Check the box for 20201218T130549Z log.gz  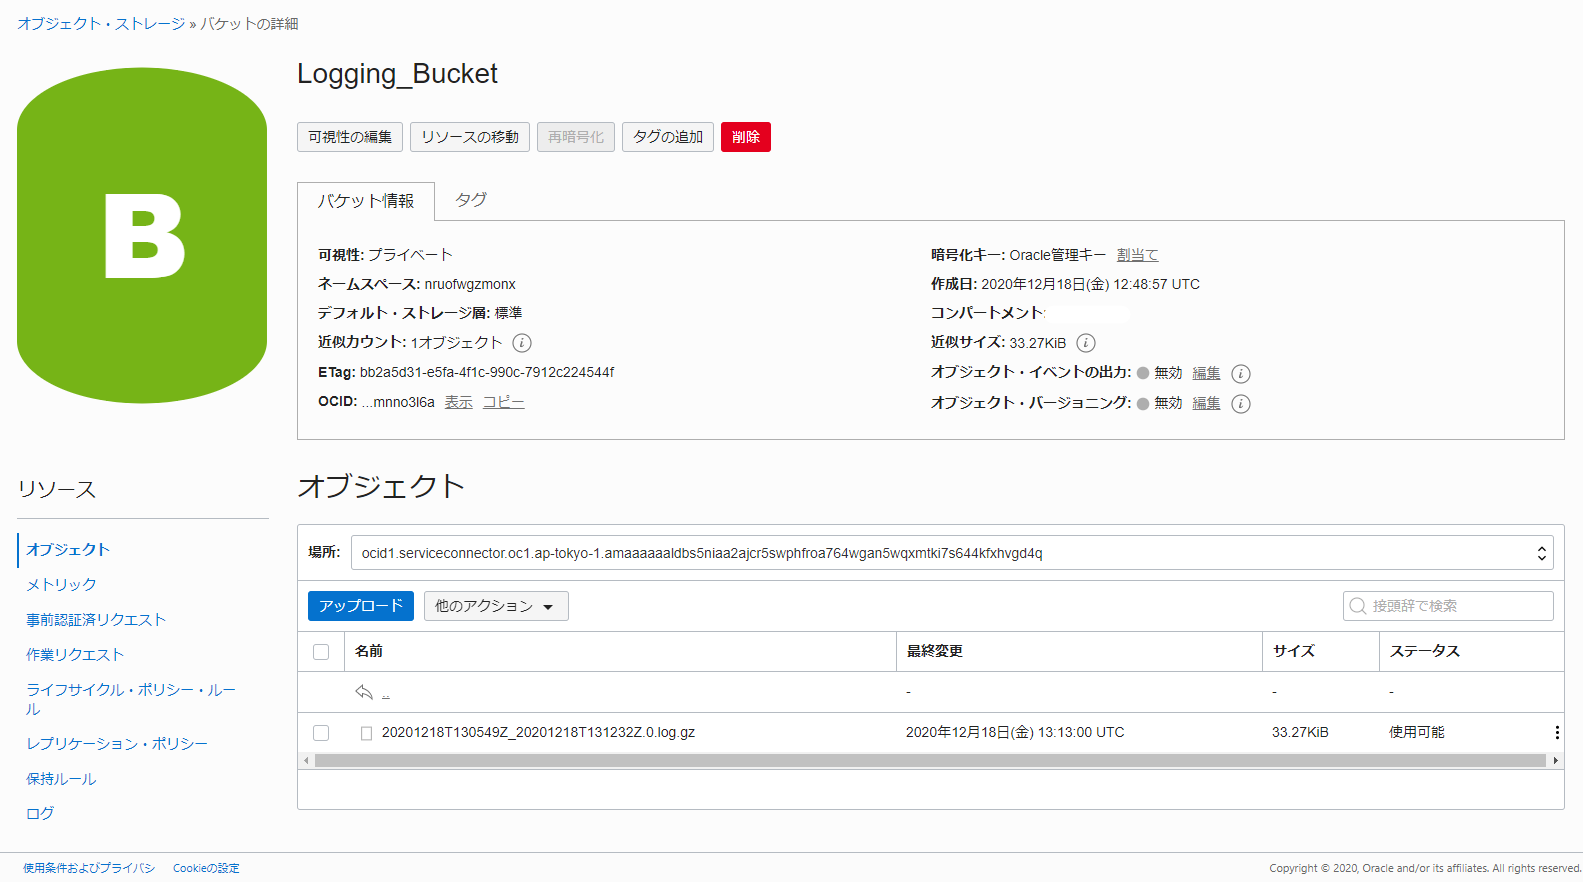point(321,733)
